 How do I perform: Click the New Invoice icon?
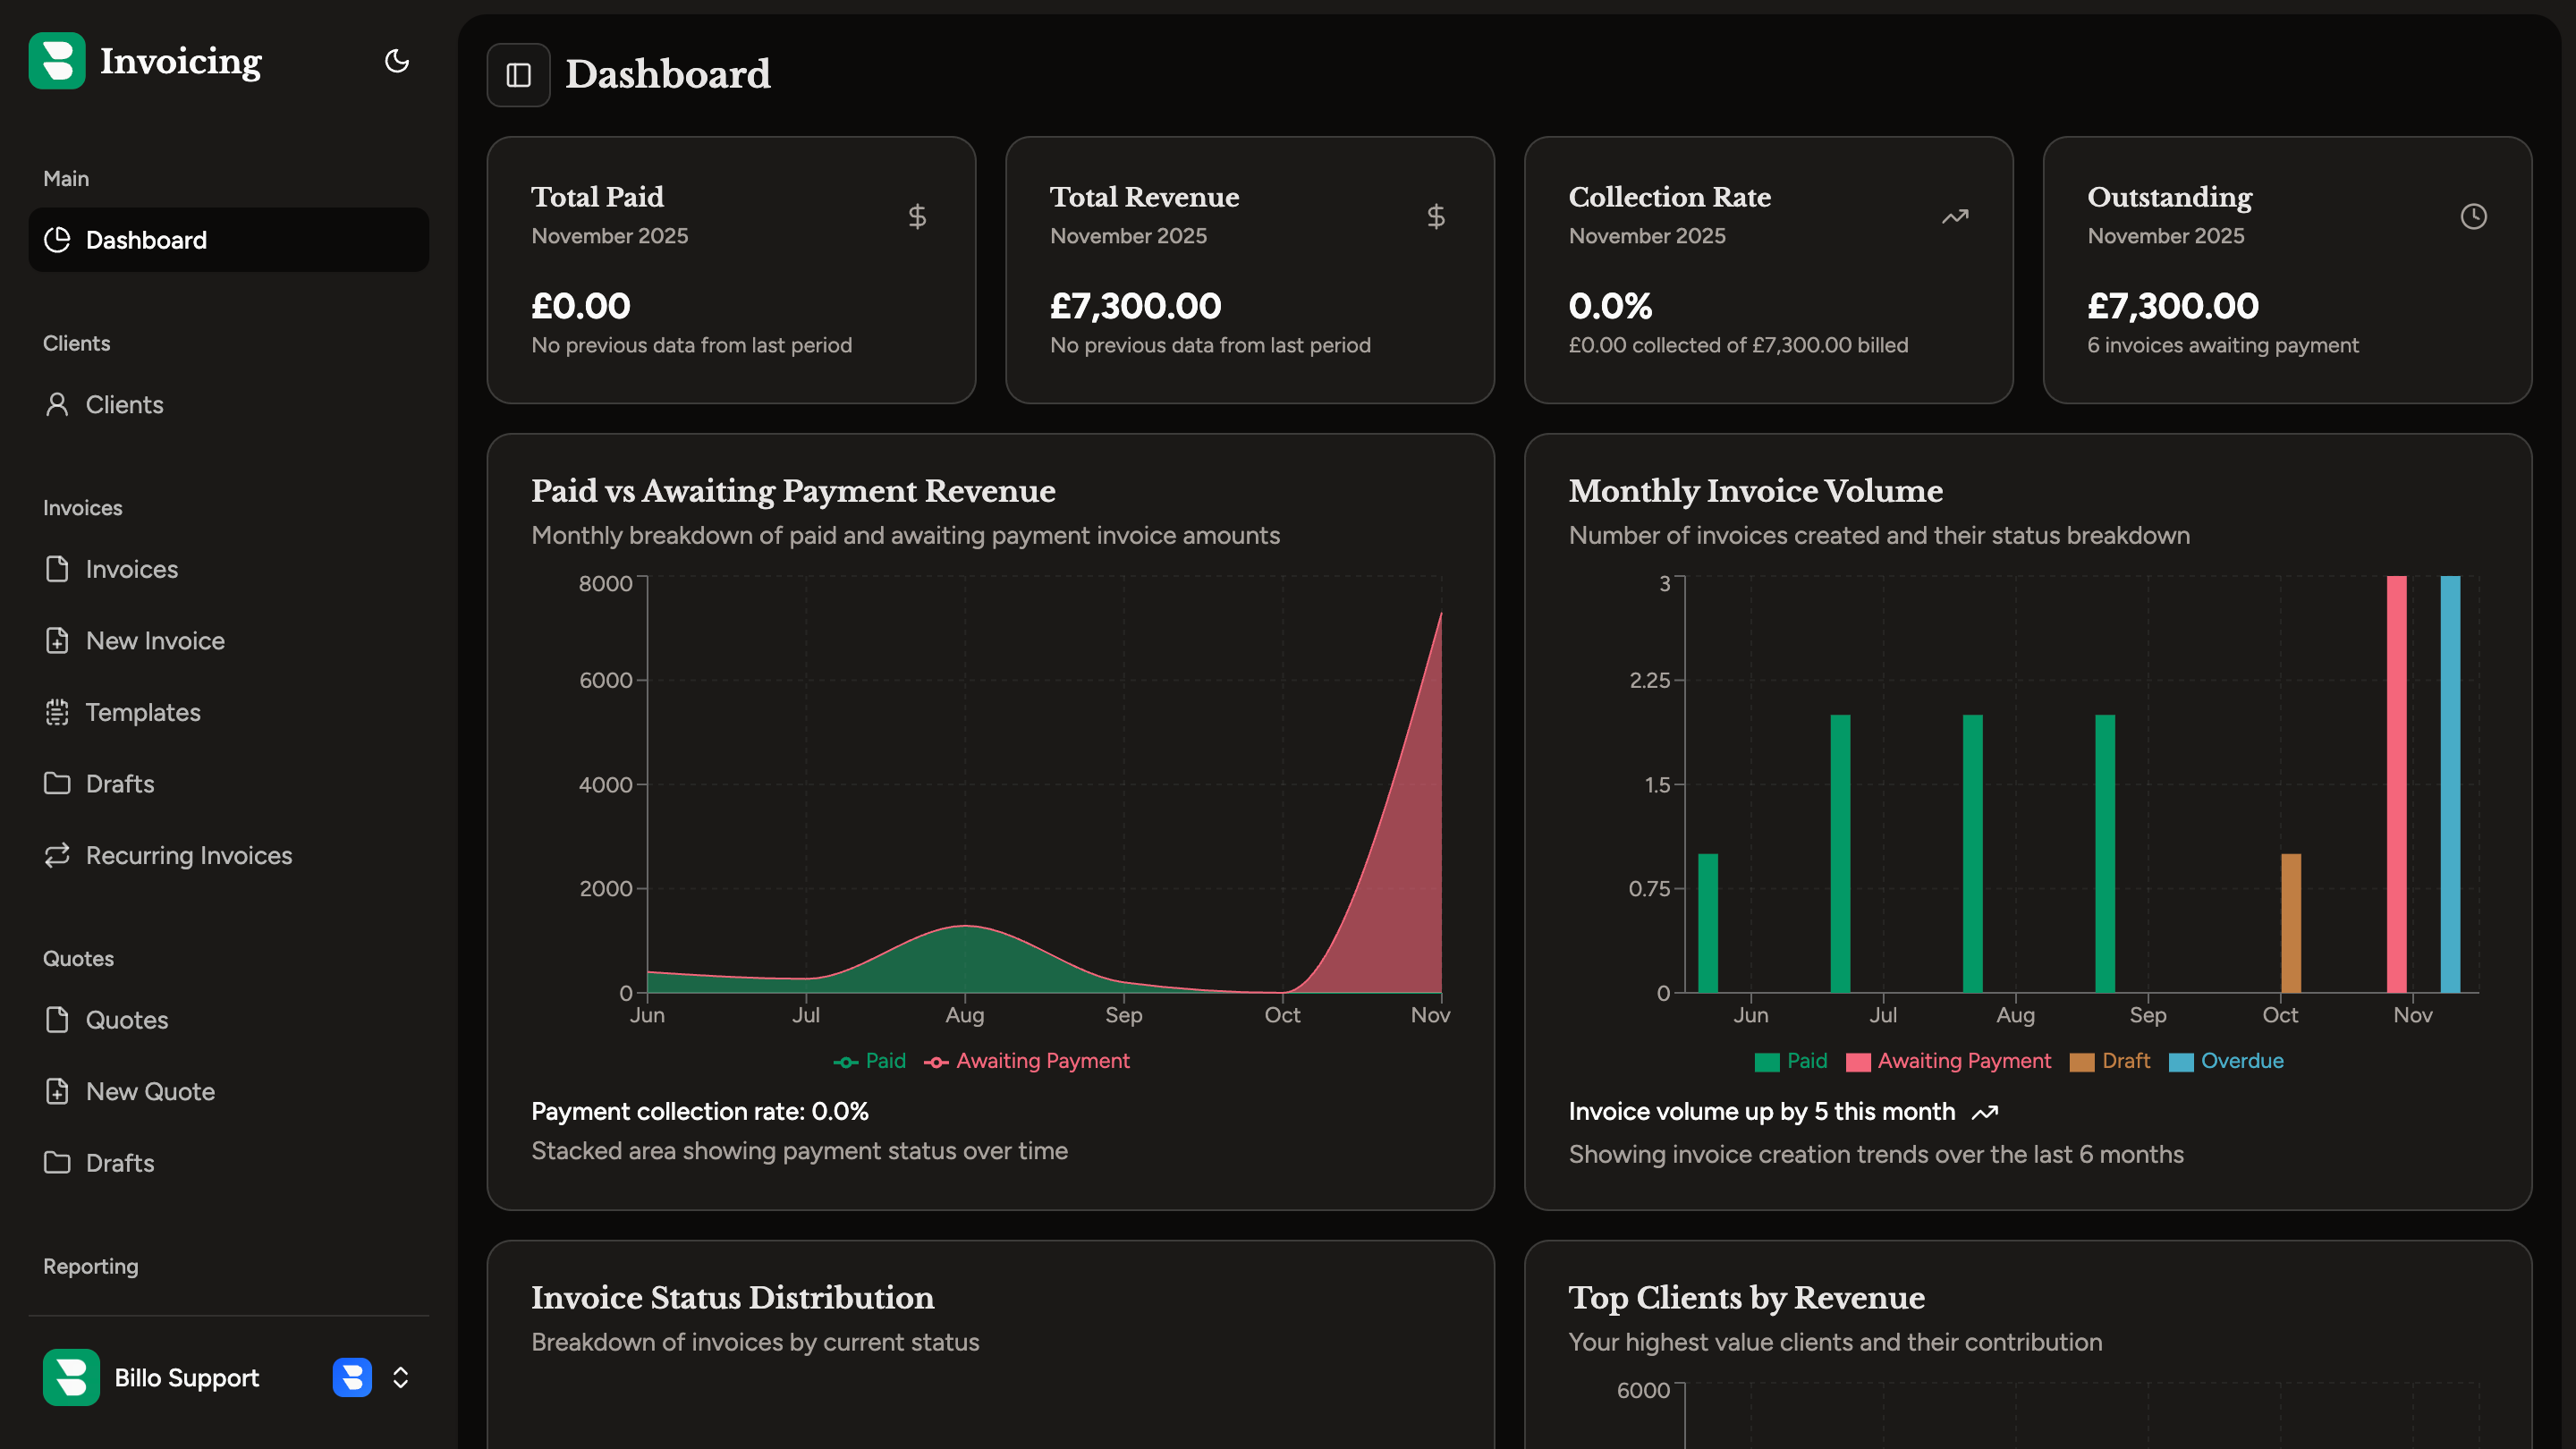[x=57, y=641]
